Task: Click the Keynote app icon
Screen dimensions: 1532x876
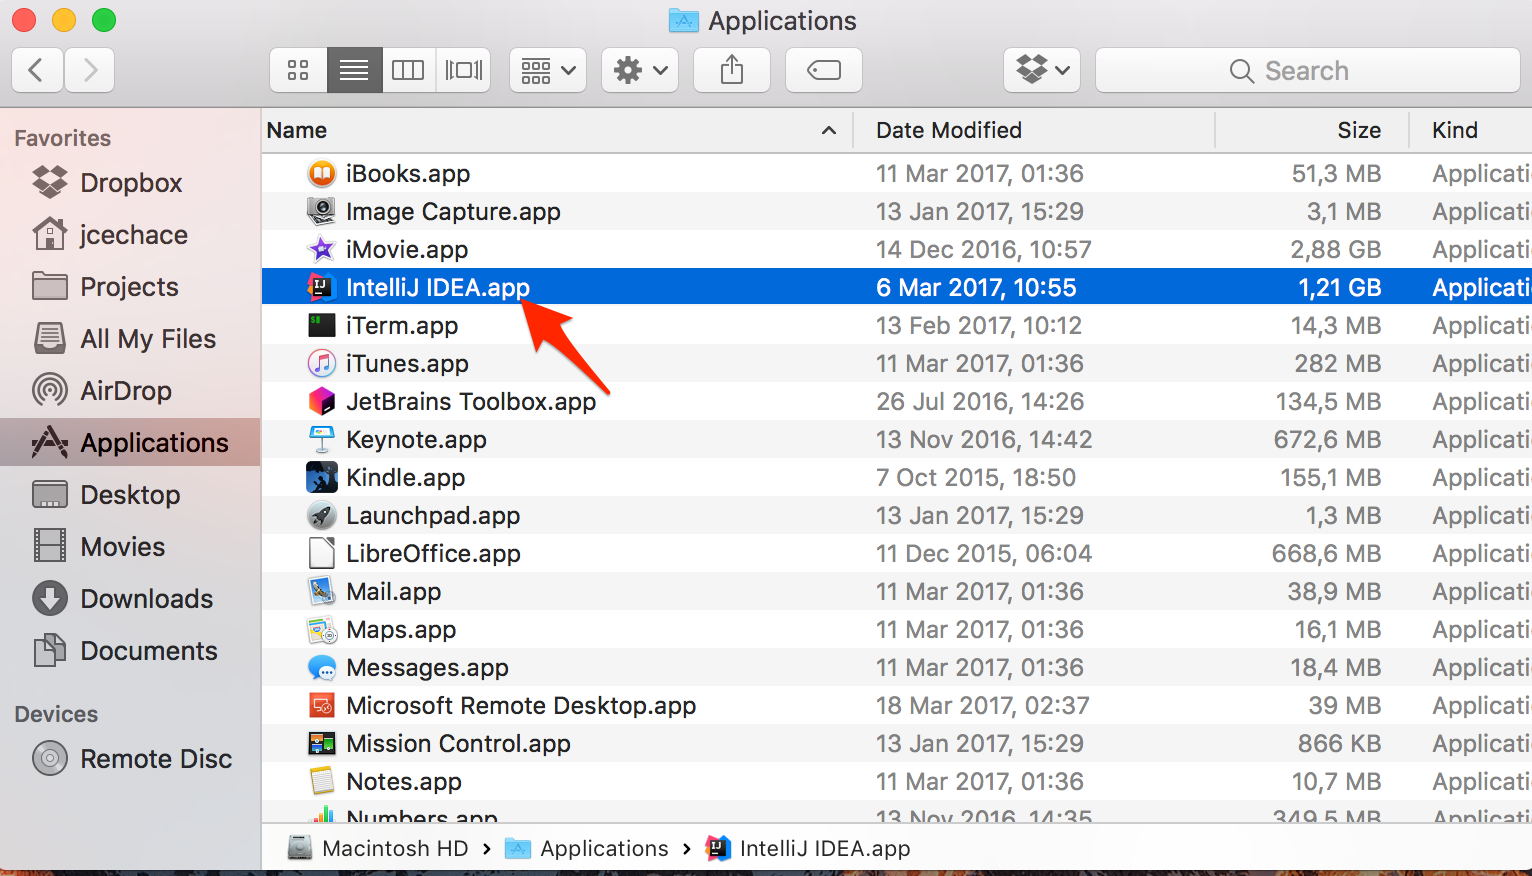Action: (321, 439)
